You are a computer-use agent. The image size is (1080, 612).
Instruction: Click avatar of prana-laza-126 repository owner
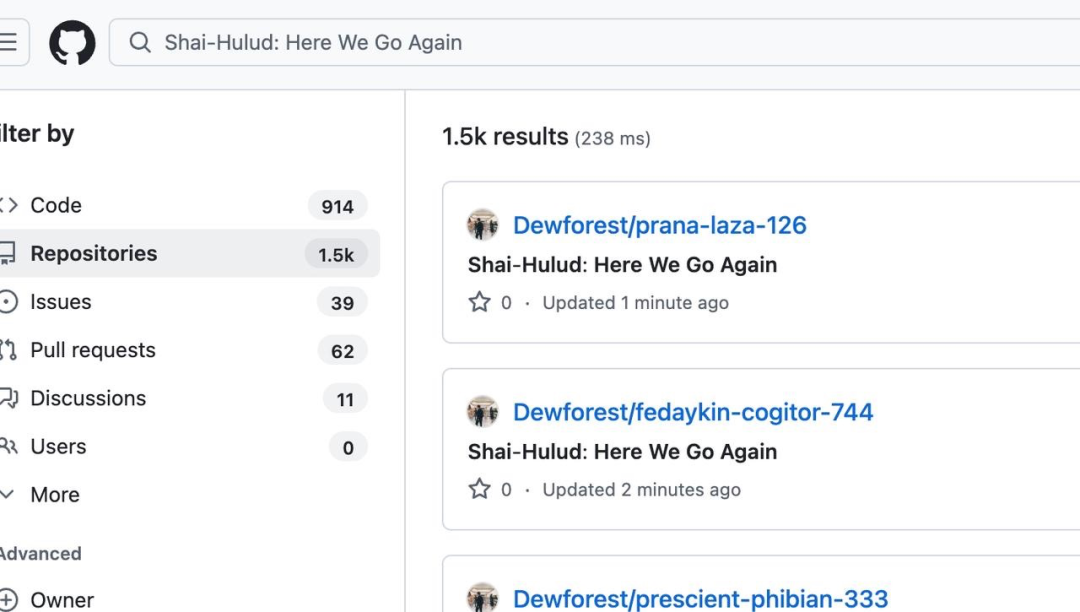tap(483, 225)
